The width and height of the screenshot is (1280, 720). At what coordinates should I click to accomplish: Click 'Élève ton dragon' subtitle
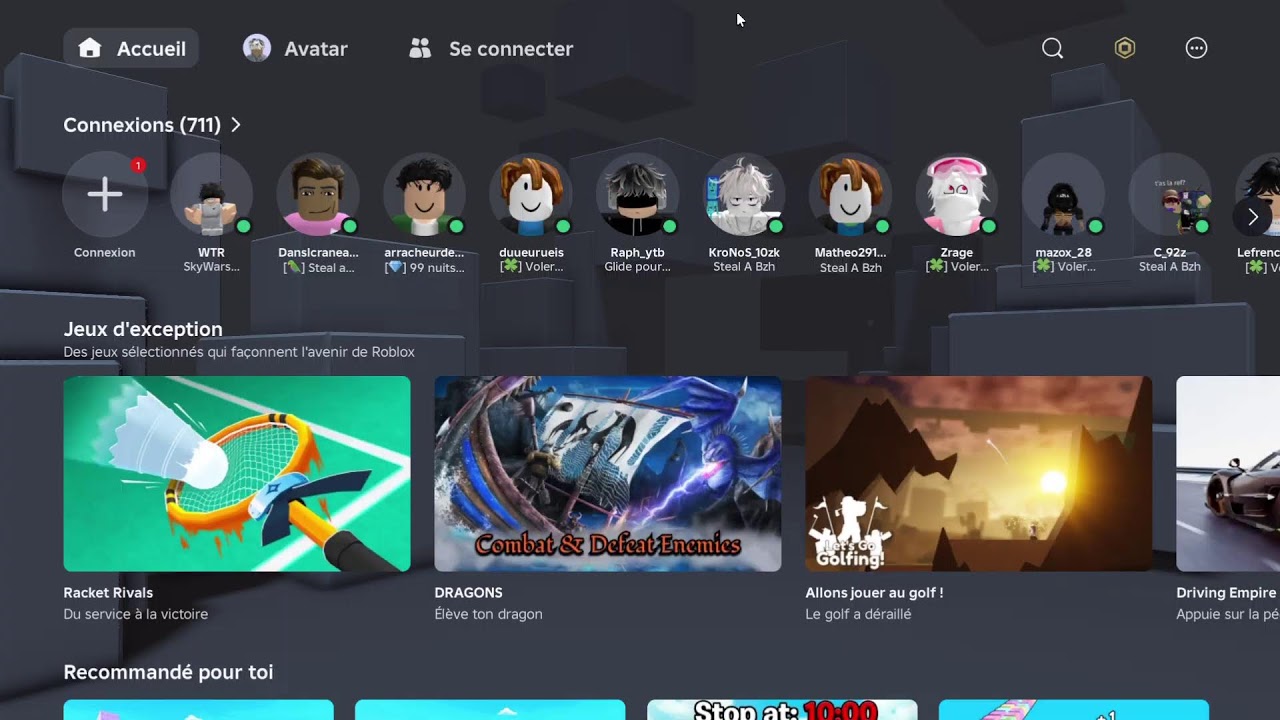pos(489,614)
